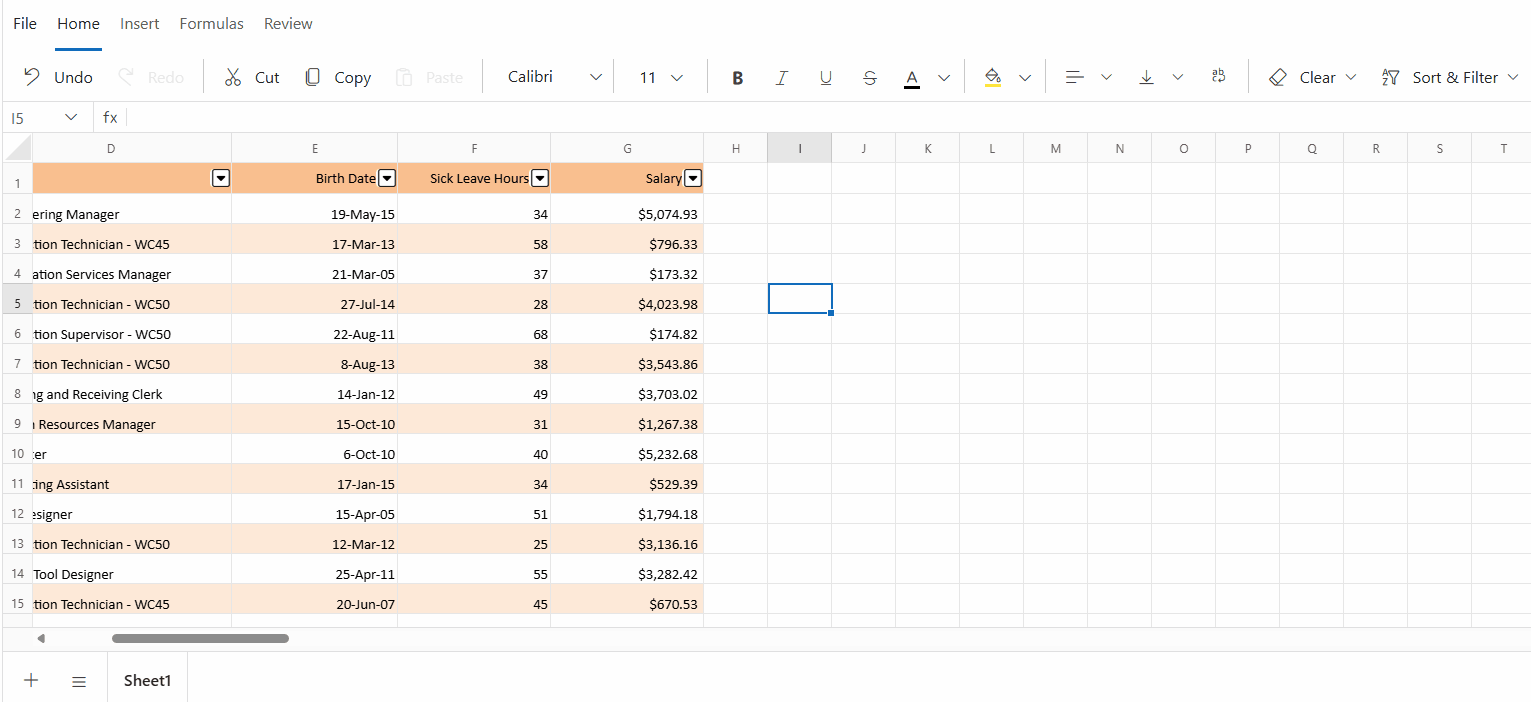Click the scrollbar left arrow
Viewport: 1531px width, 702px height.
tap(41, 638)
